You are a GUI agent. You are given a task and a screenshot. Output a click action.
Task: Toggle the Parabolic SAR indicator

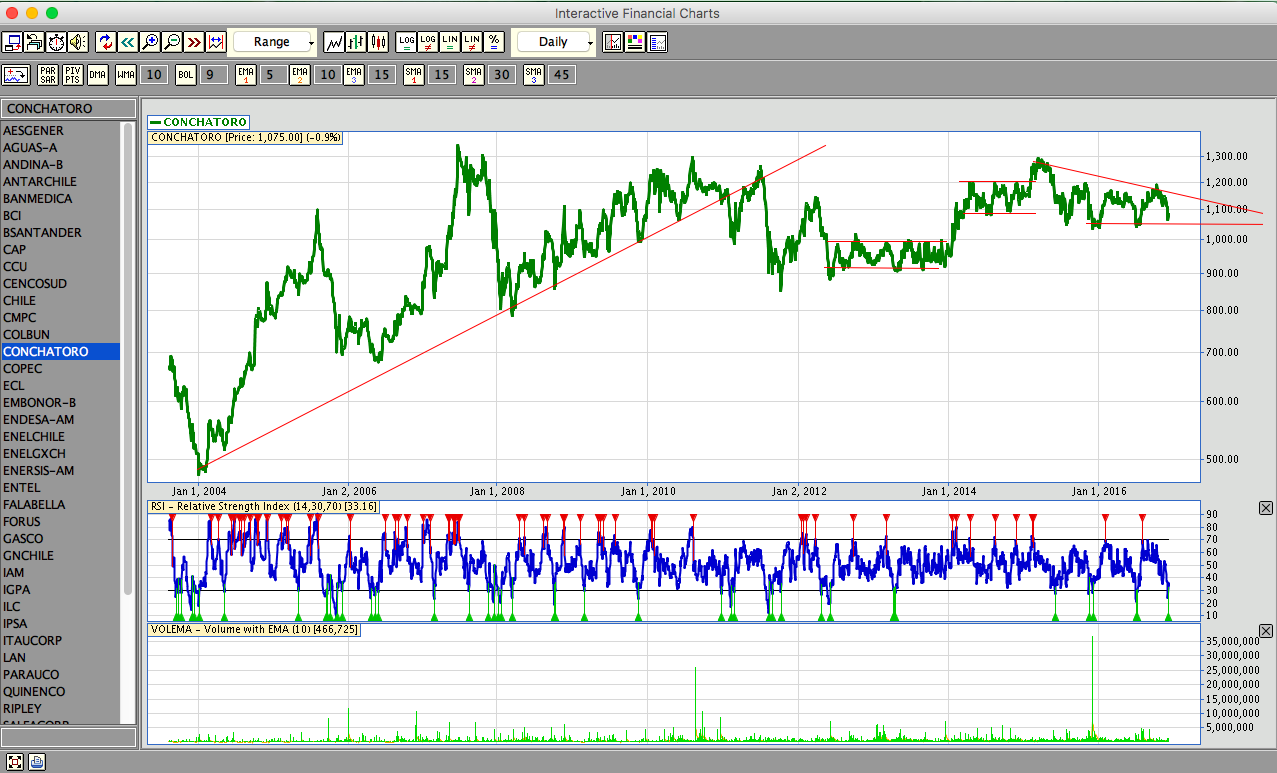click(x=48, y=75)
